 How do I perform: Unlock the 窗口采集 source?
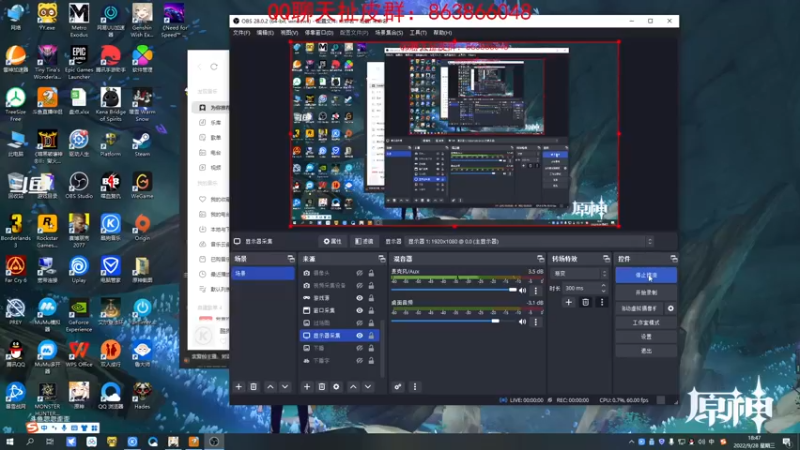click(371, 310)
